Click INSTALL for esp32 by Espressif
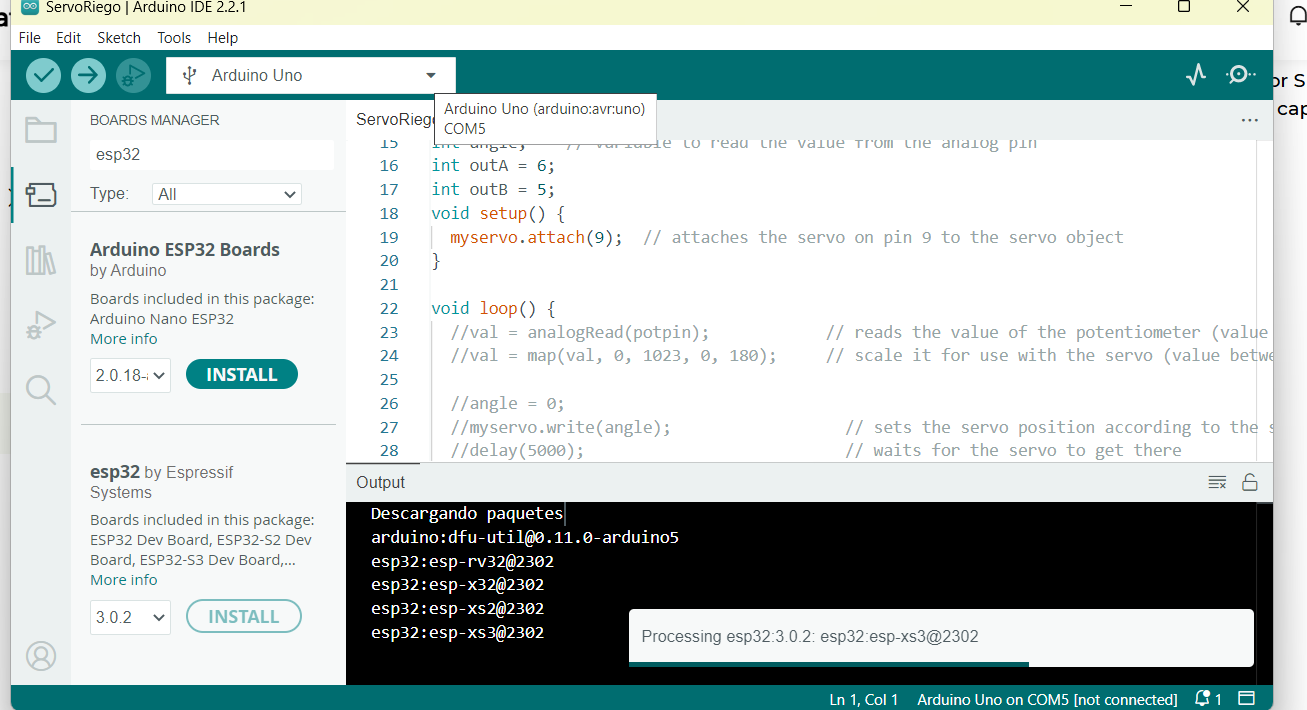Viewport: 1307px width, 710px height. coord(244,617)
